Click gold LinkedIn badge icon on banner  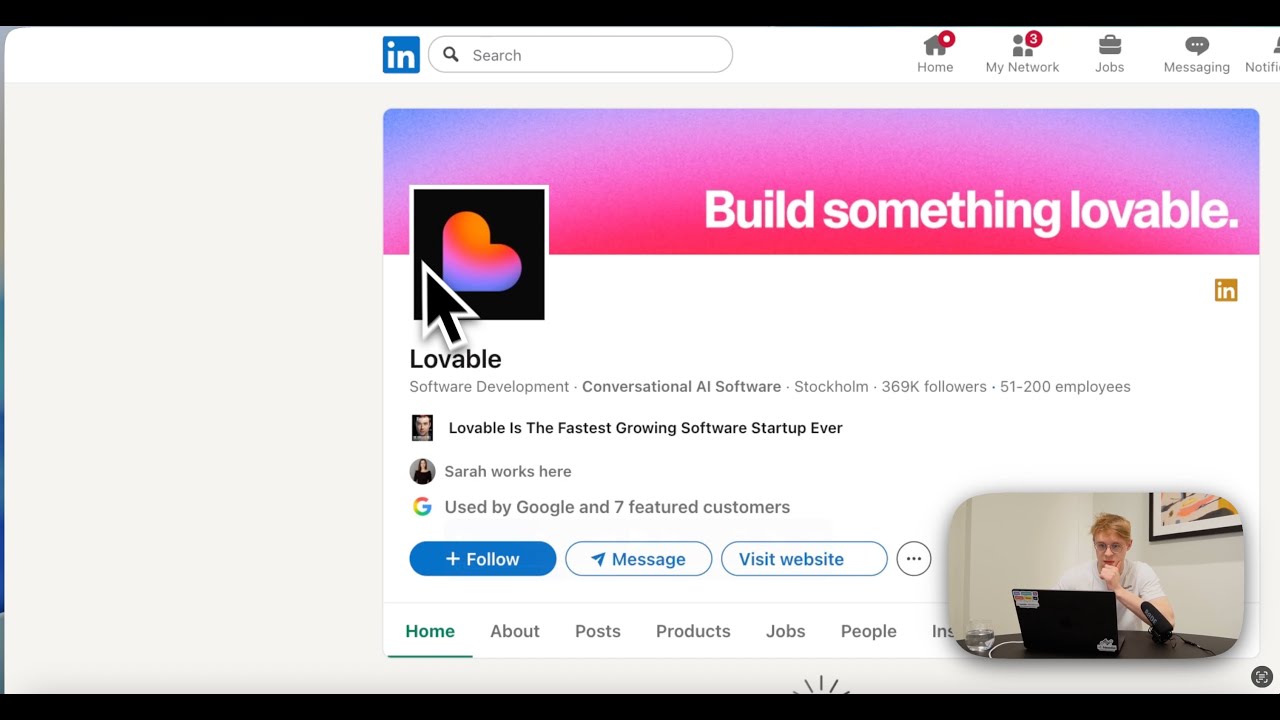click(x=1226, y=290)
